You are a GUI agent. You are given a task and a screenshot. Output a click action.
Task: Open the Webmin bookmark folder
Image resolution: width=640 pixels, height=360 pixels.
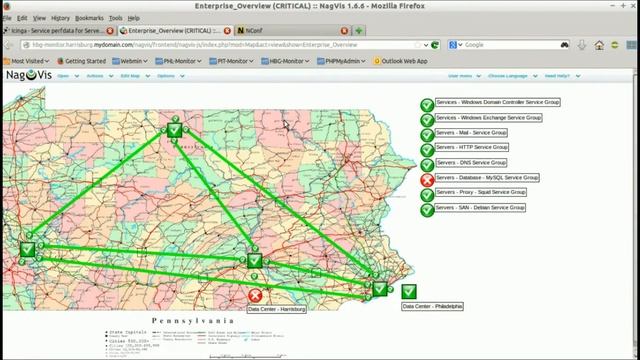point(130,61)
